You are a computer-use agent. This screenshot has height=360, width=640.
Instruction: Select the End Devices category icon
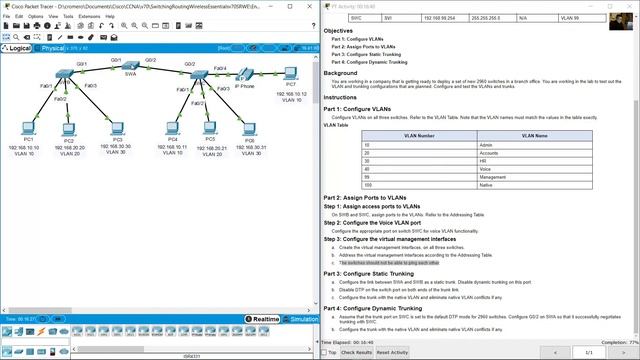18,331
